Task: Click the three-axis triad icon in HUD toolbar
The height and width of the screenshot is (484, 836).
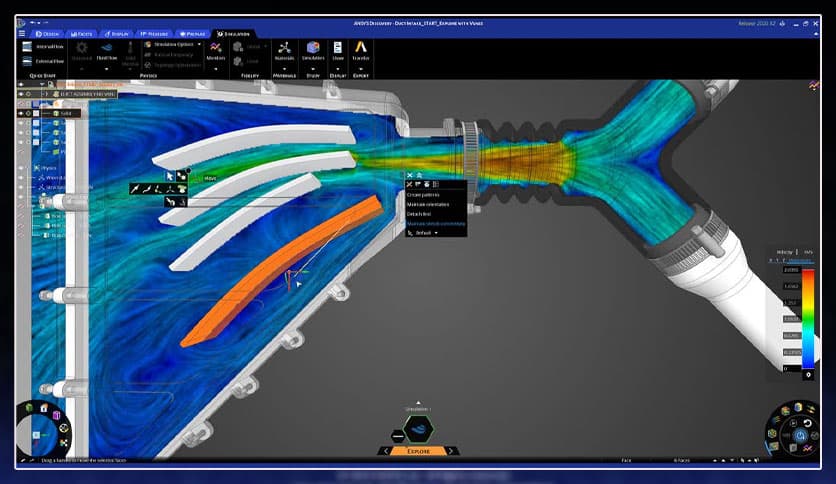Action: point(170,189)
